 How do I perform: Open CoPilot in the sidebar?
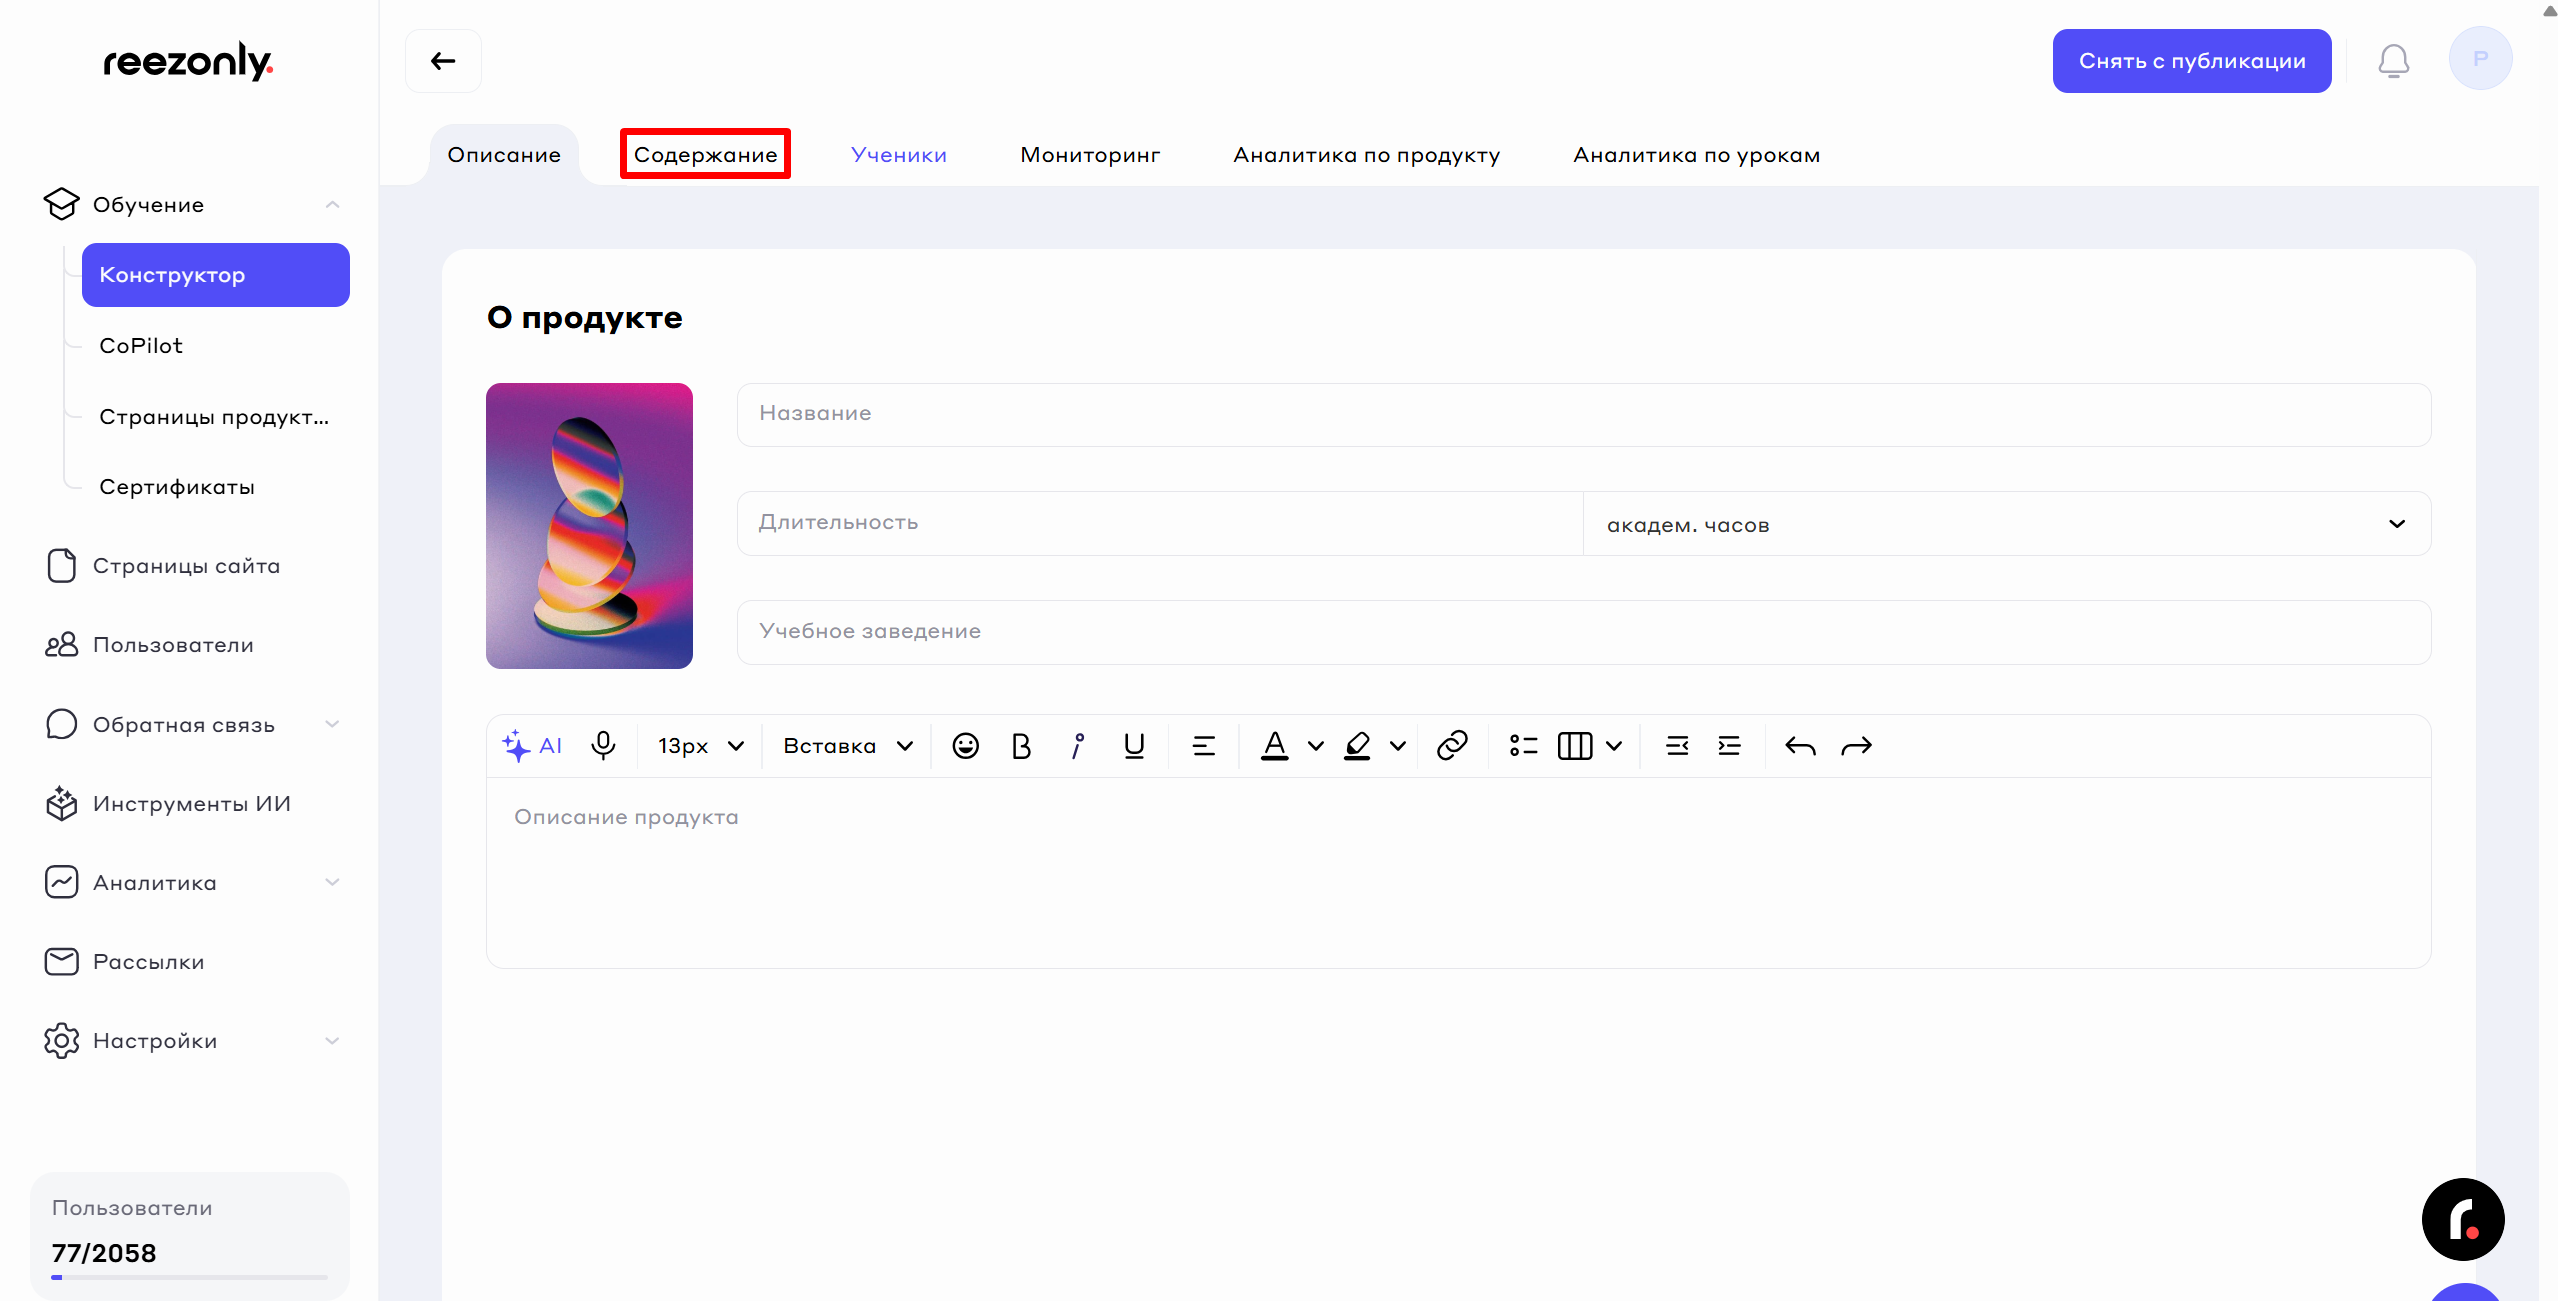click(141, 346)
